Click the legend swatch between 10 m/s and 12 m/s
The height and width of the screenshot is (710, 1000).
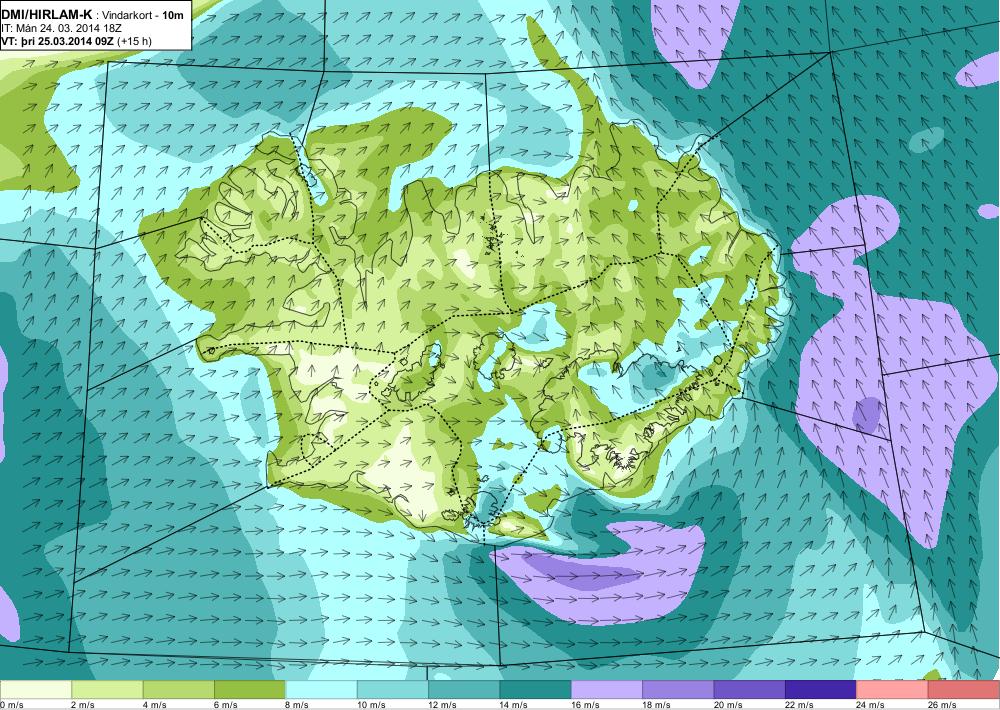click(x=393, y=690)
